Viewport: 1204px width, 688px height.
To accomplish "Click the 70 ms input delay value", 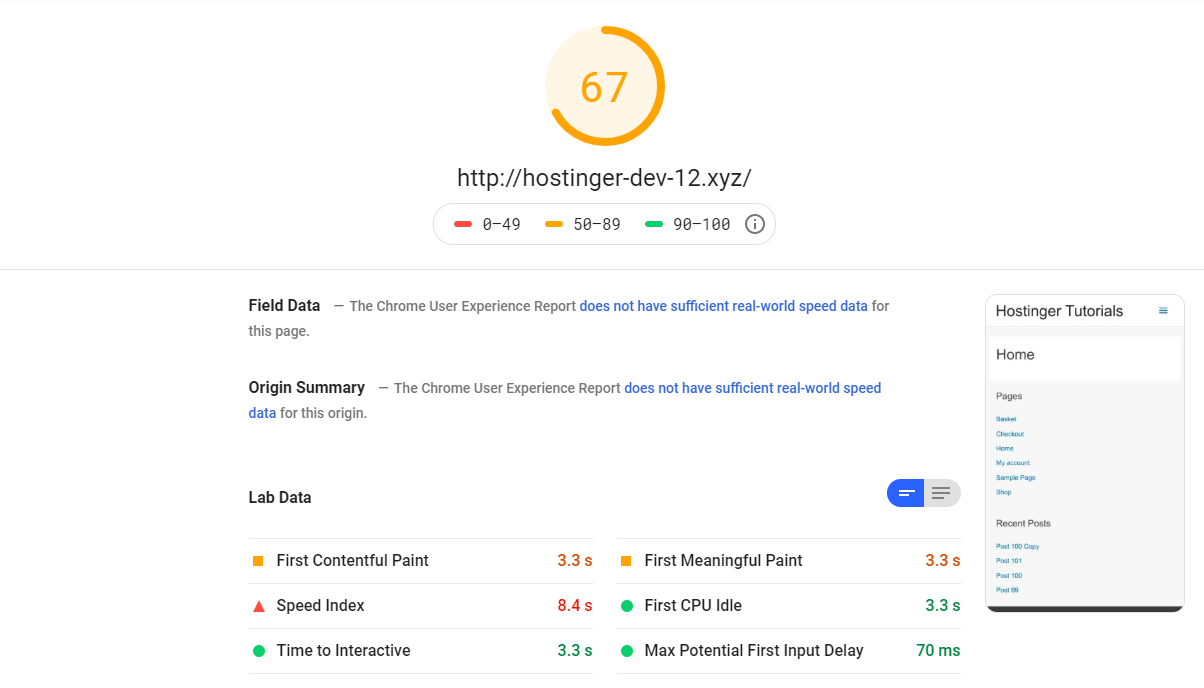I will coord(938,651).
